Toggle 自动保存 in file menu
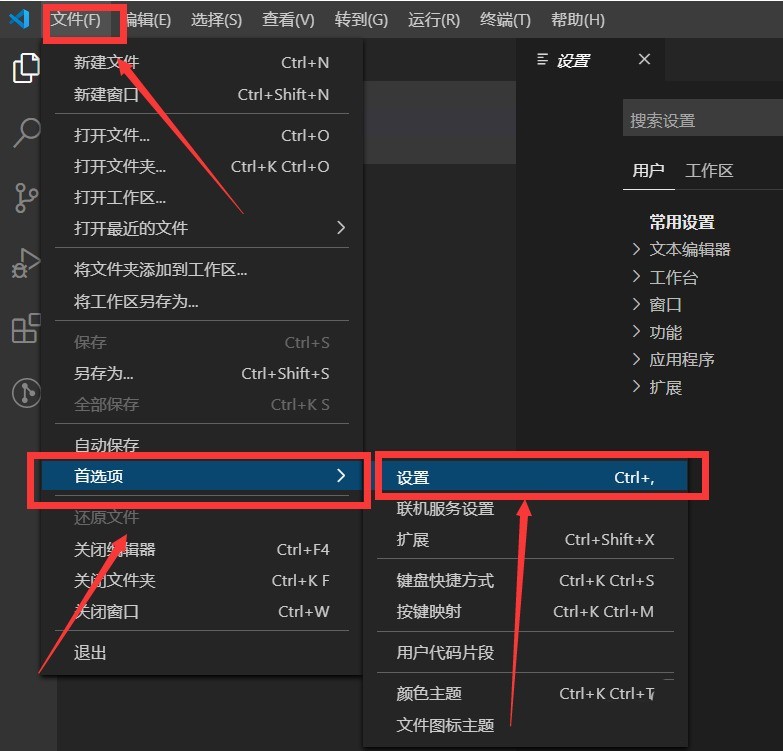The width and height of the screenshot is (783, 751). click(202, 445)
